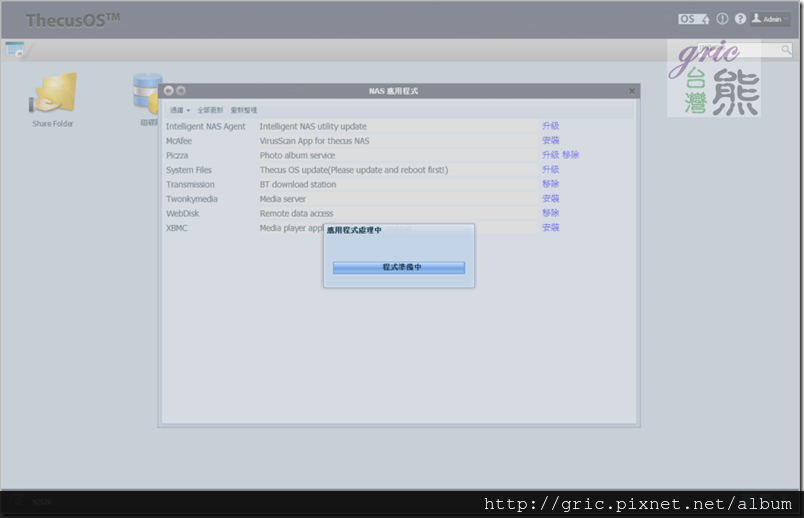804x518 pixels.
Task: Select the XBMC app name
Action: [x=177, y=228]
